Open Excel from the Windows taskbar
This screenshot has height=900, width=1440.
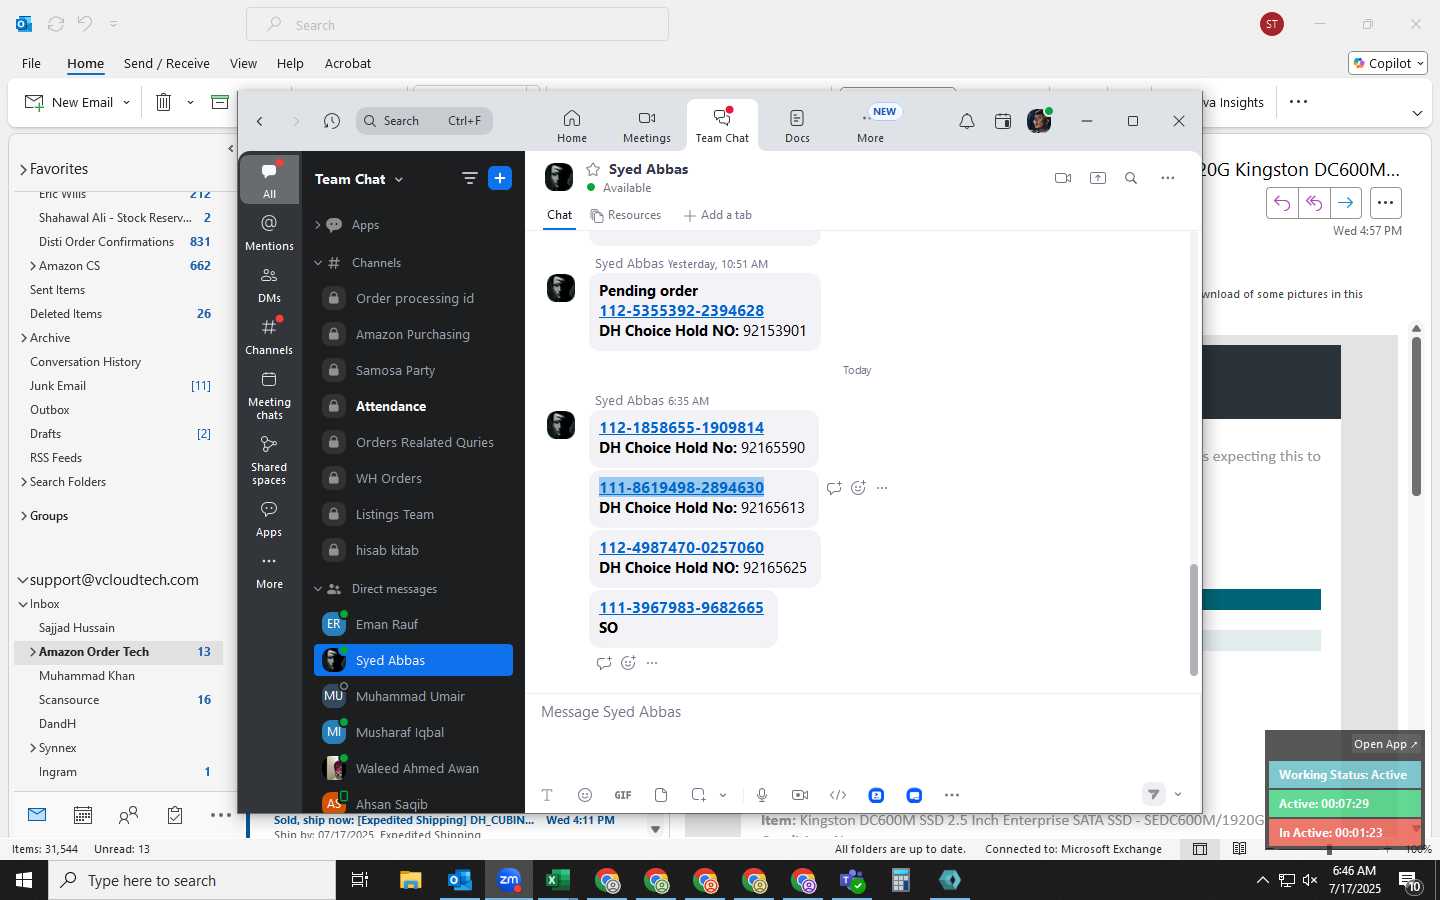point(557,880)
